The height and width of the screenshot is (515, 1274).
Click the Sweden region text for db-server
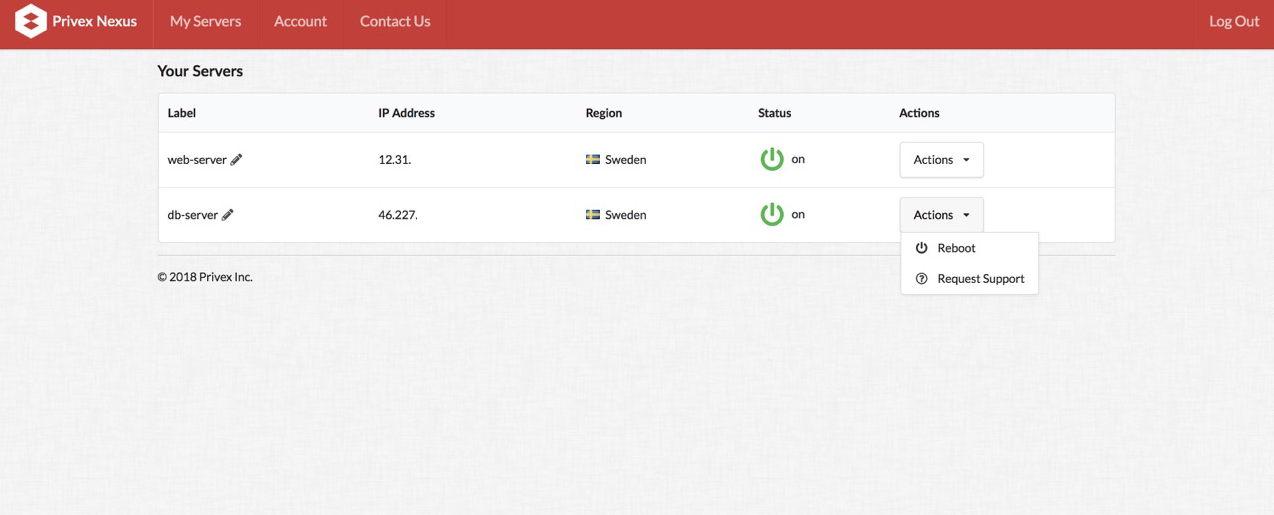click(x=626, y=214)
